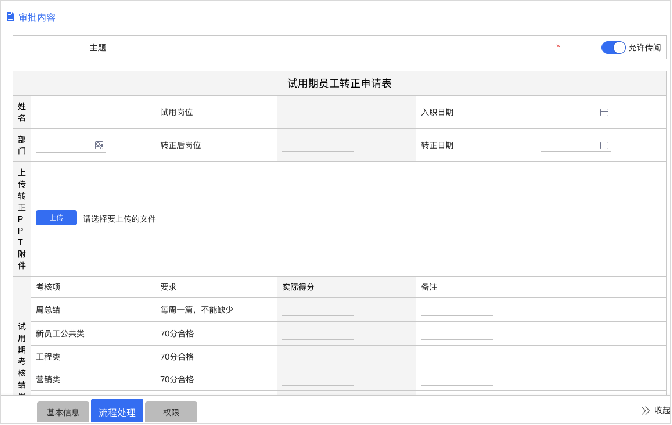Click the 转正后岗位 label
672x425 pixels.
click(x=181, y=146)
